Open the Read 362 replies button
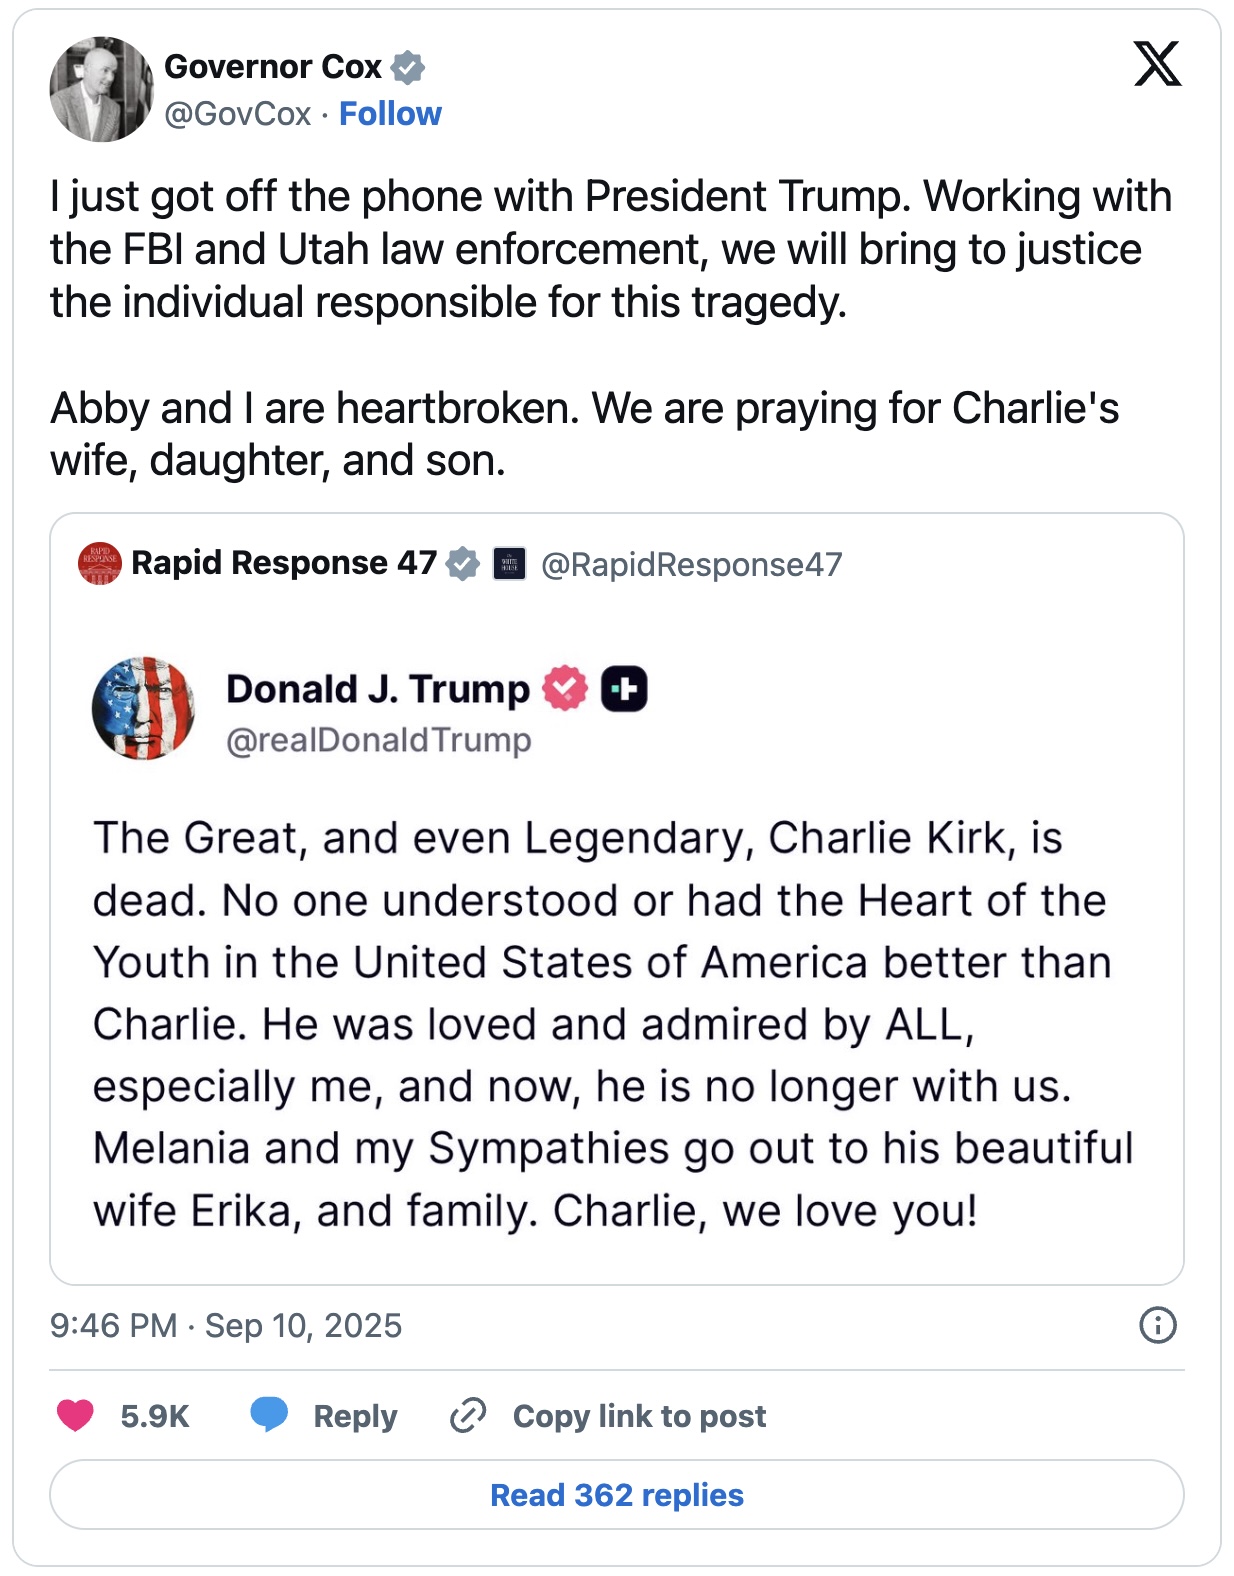 617,1495
